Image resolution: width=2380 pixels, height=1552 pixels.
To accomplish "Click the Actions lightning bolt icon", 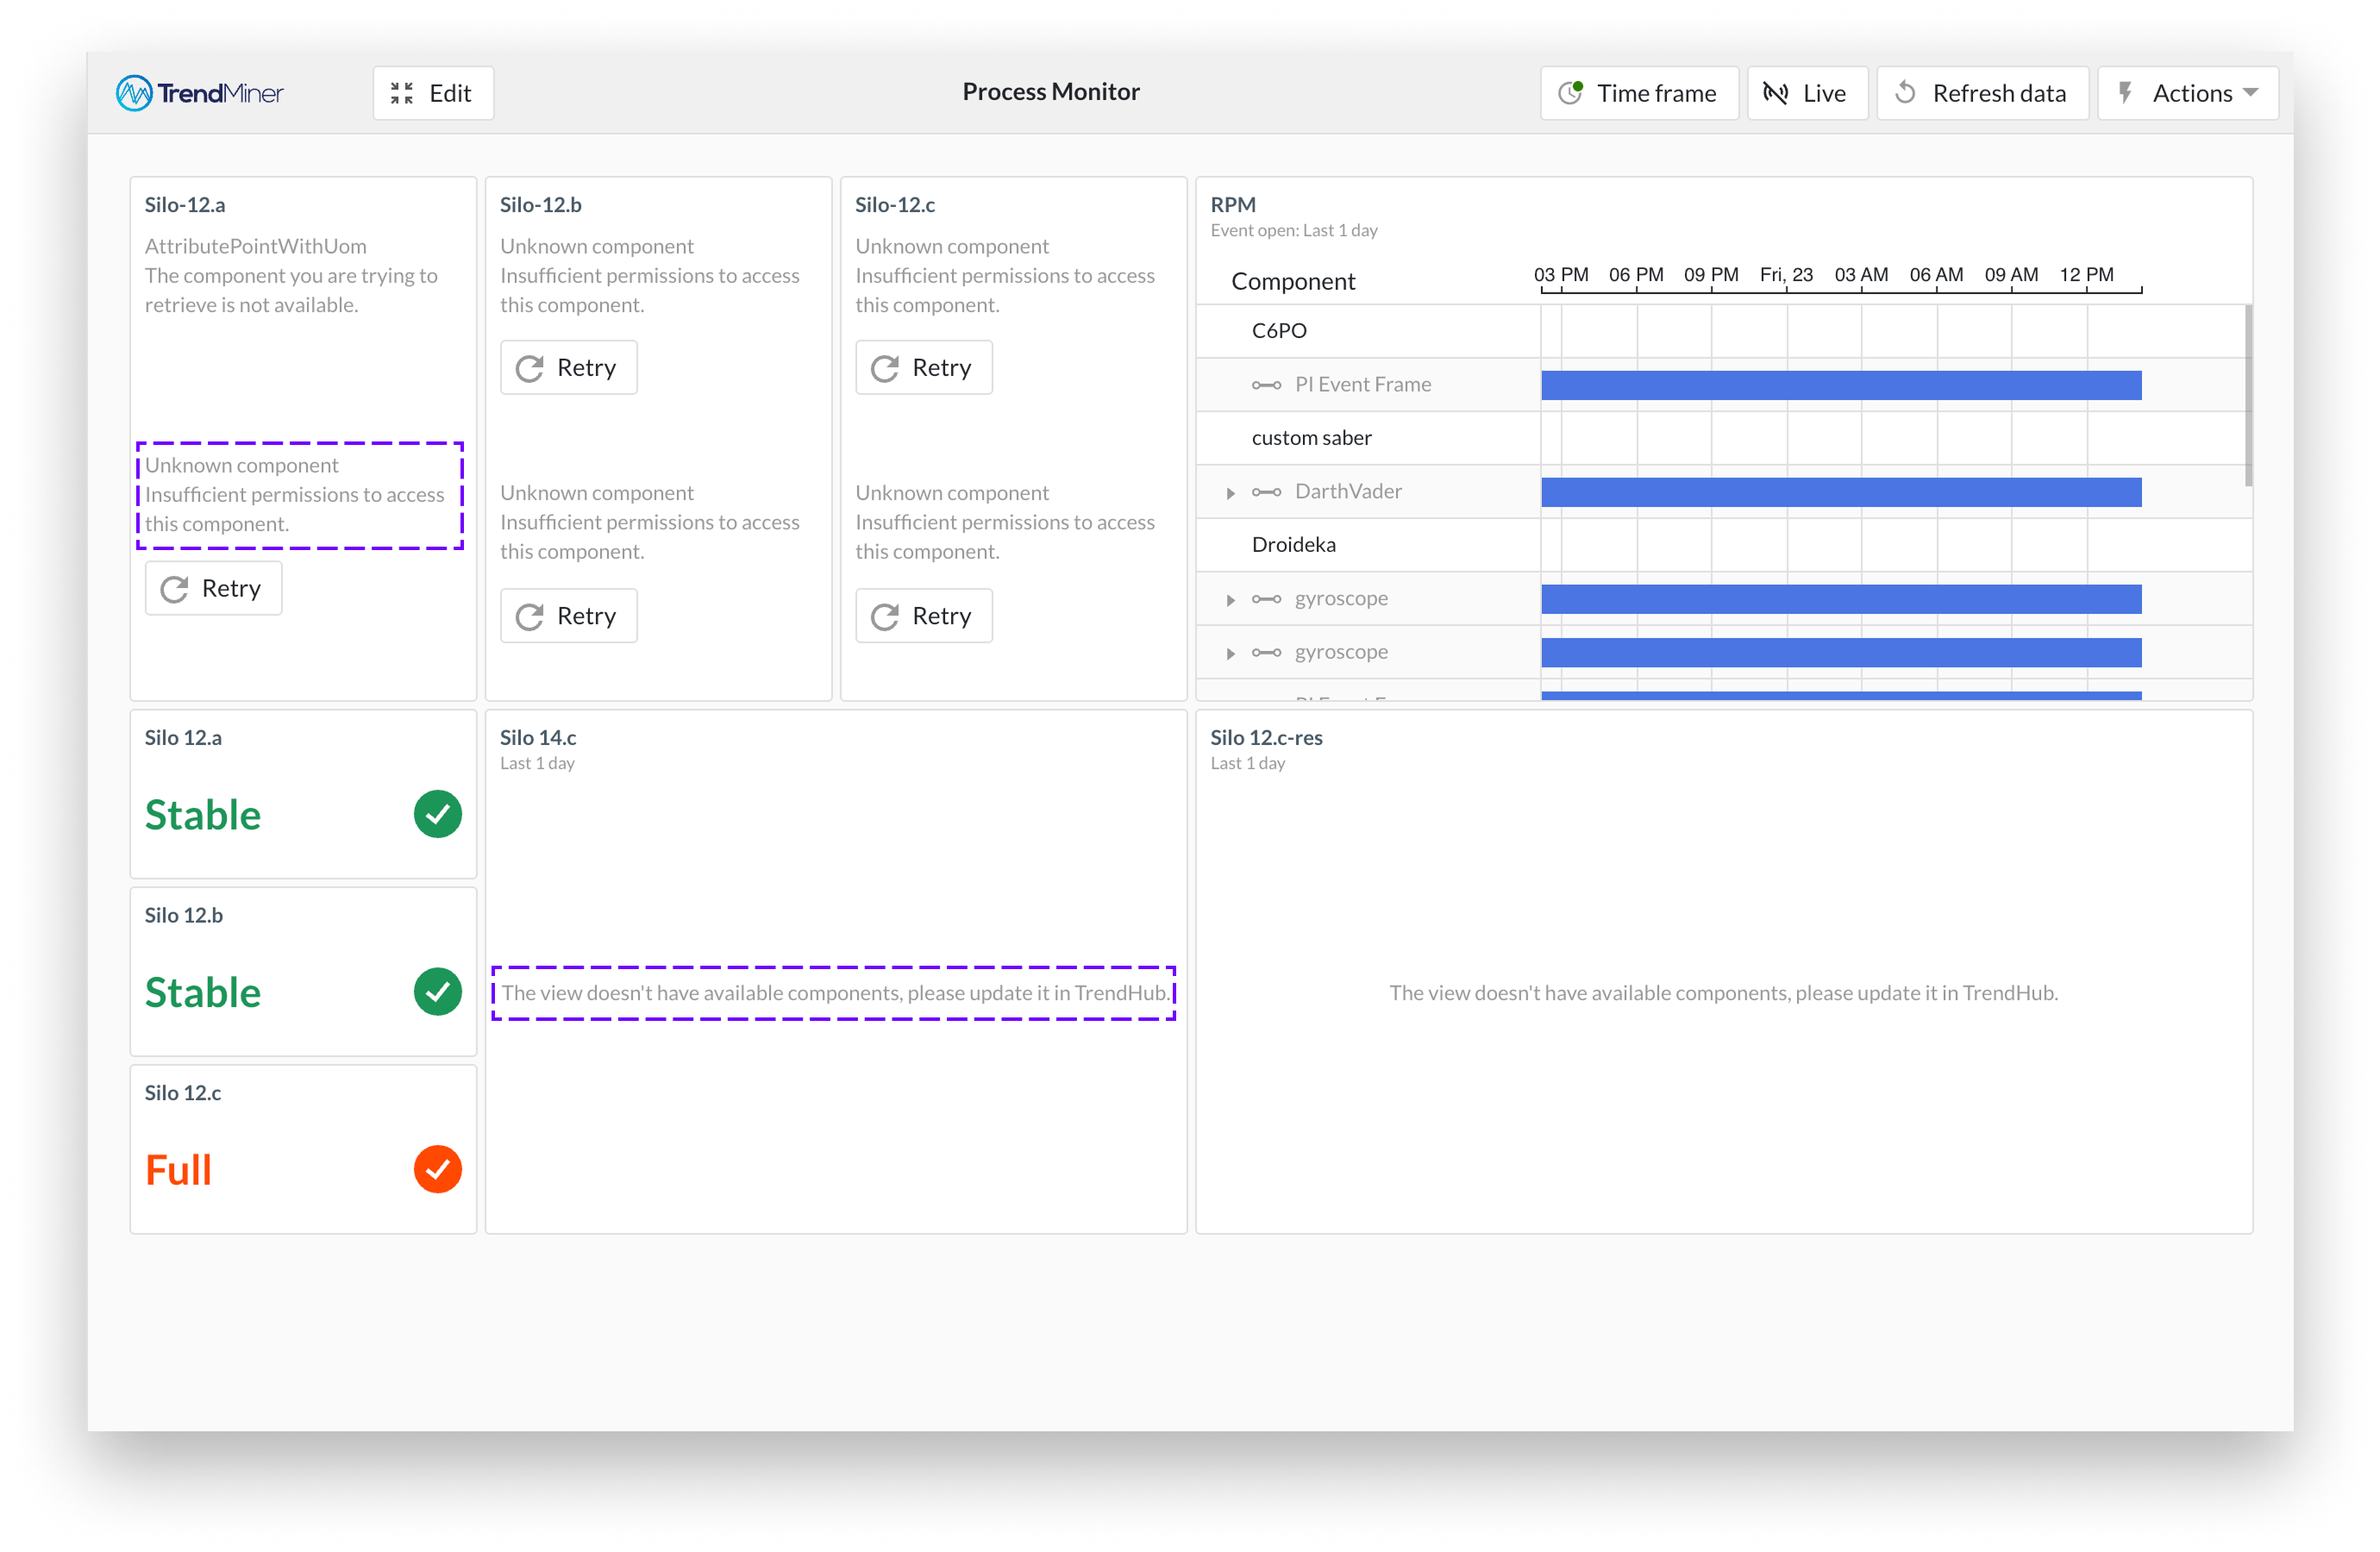I will pyautogui.click(x=2126, y=93).
